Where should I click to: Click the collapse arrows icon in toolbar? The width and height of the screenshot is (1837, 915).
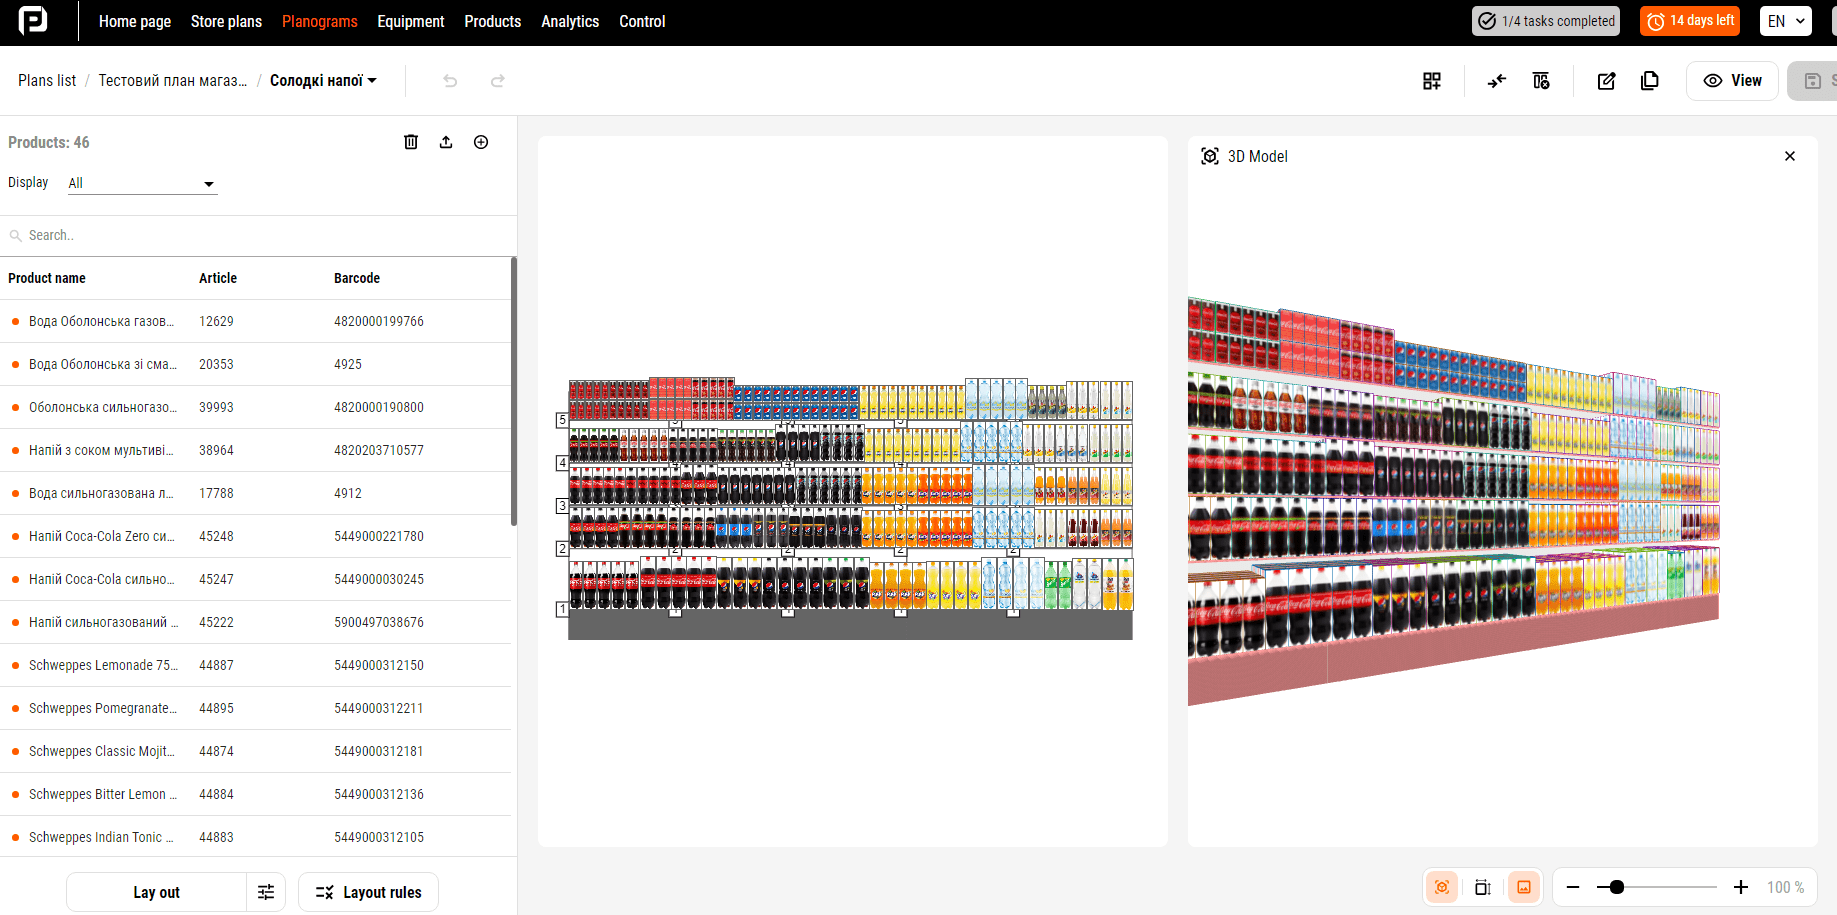tap(1496, 81)
